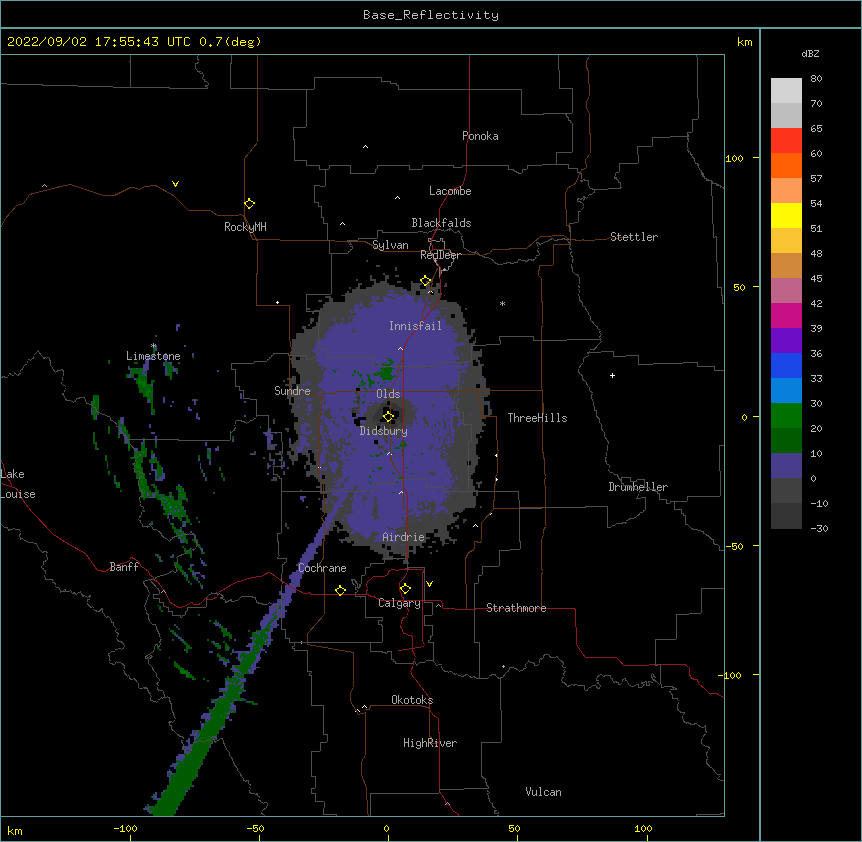Click the asterisk marker east of RedDeer
Screen dimensions: 862x842
(x=502, y=303)
